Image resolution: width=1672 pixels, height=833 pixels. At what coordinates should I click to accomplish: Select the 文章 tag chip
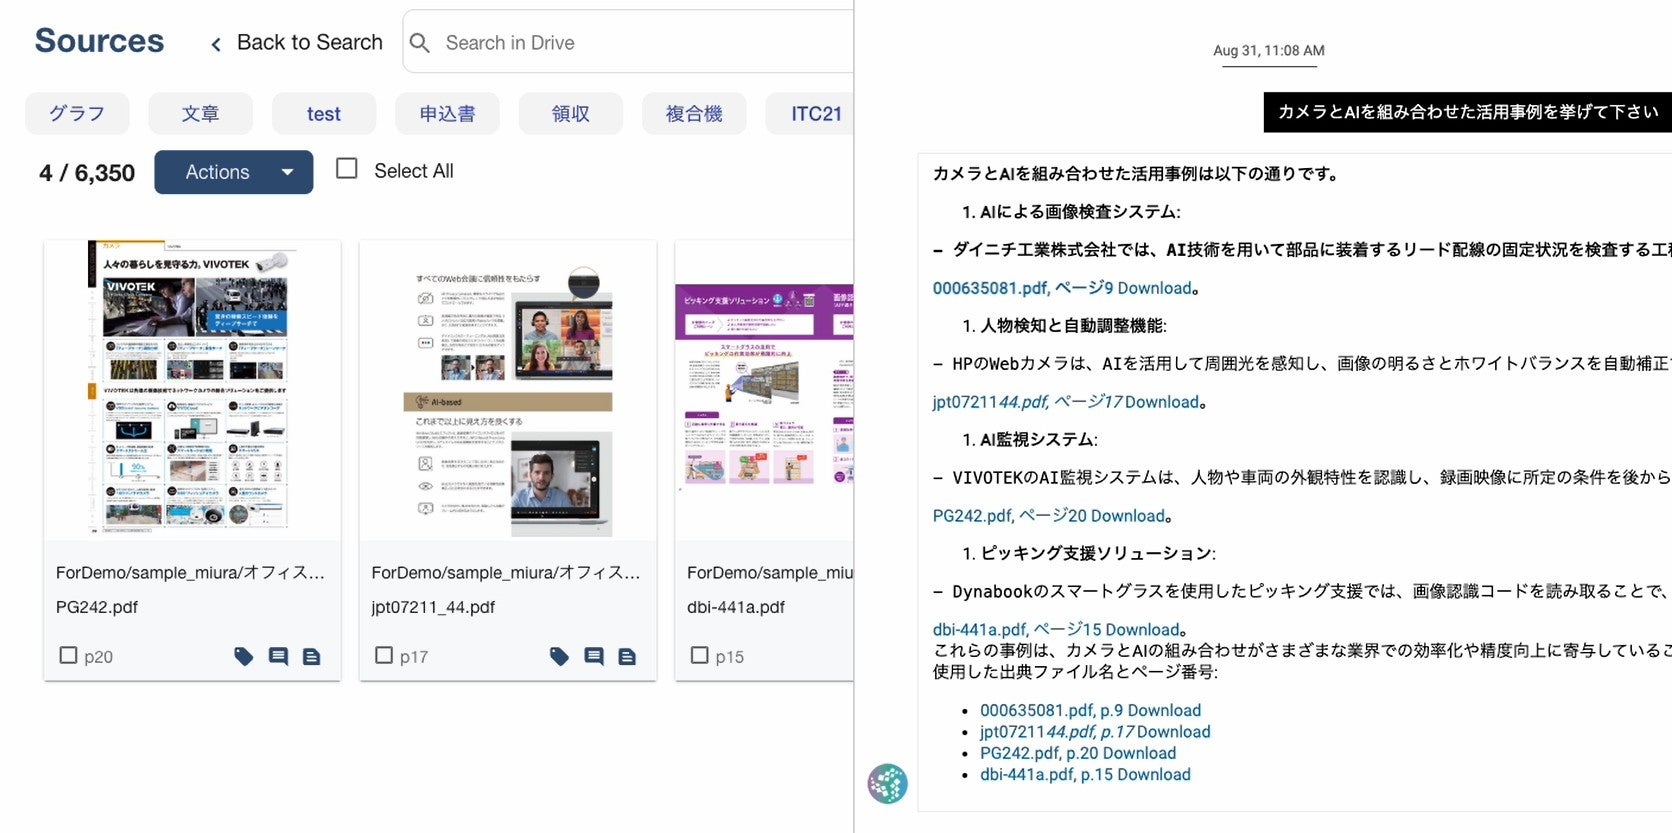click(200, 114)
